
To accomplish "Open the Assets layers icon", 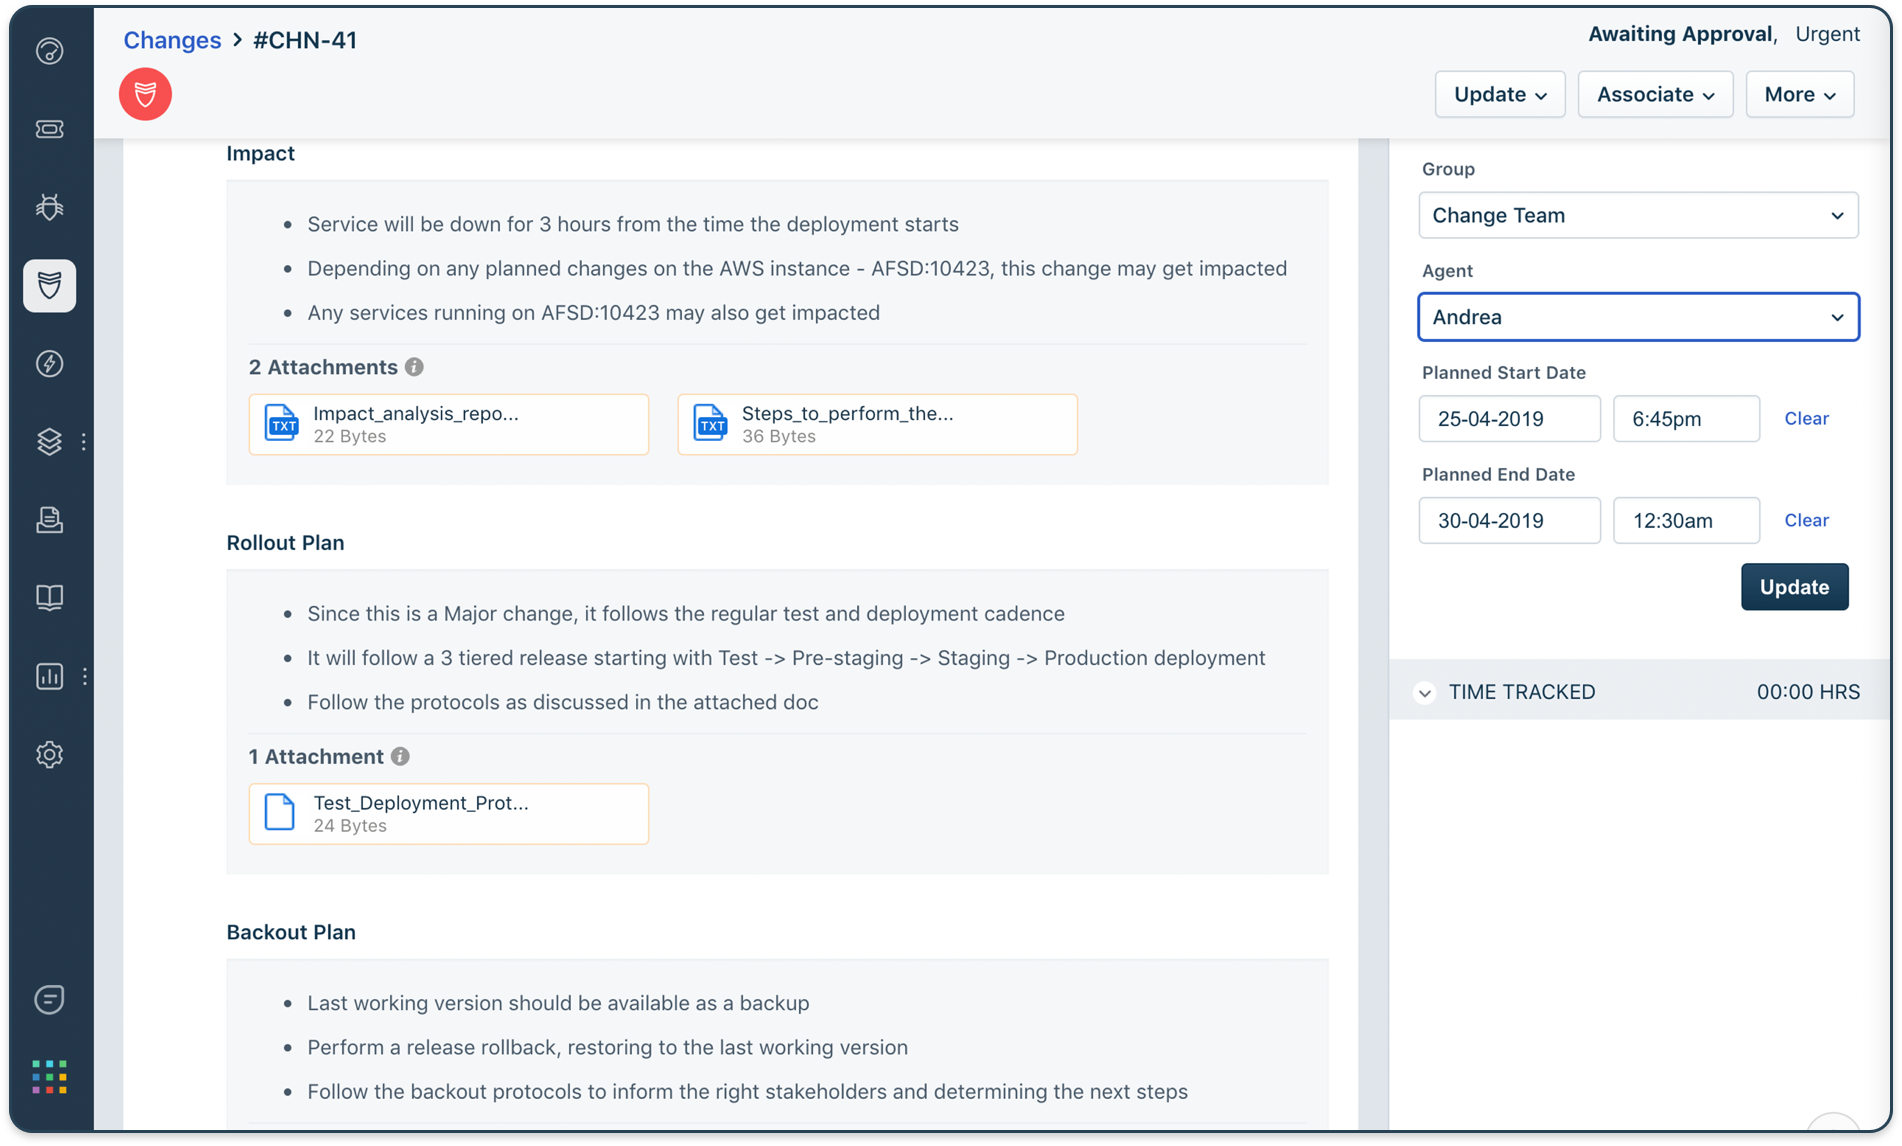I will (49, 441).
